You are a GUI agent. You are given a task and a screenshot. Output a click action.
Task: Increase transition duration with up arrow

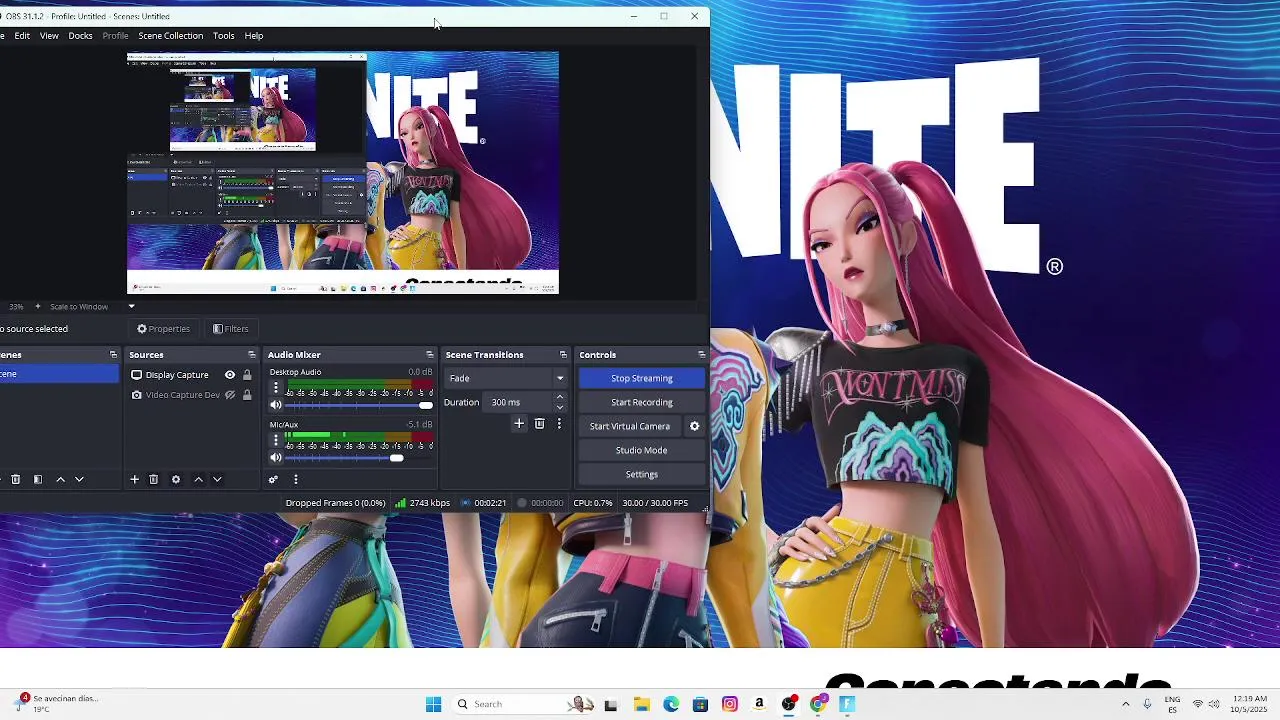[x=560, y=397]
